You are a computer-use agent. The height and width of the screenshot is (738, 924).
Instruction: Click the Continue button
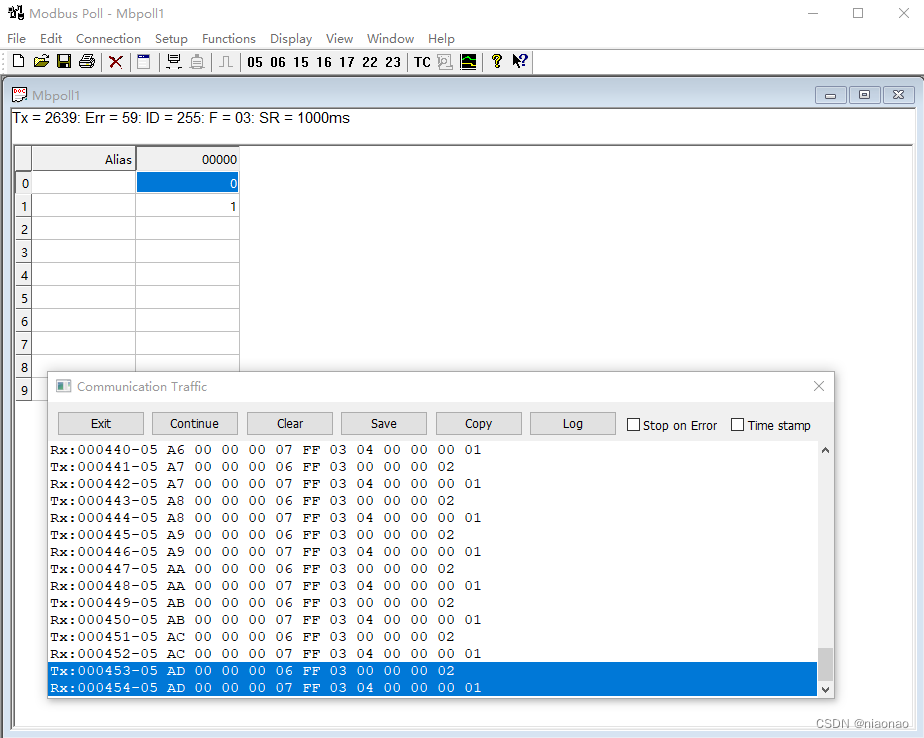194,423
